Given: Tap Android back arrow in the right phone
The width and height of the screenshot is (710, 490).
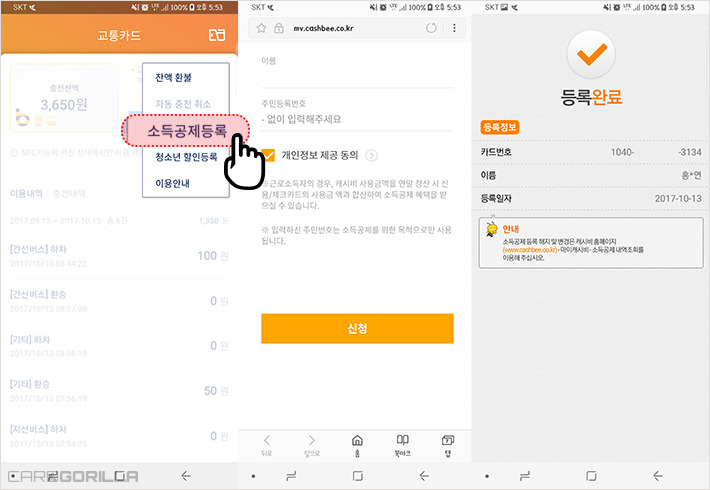Looking at the screenshot, I should pos(657,476).
